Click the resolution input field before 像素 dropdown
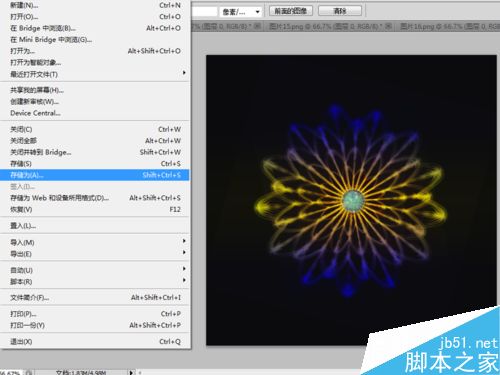Screen dimensions: 500x375 [x=204, y=12]
